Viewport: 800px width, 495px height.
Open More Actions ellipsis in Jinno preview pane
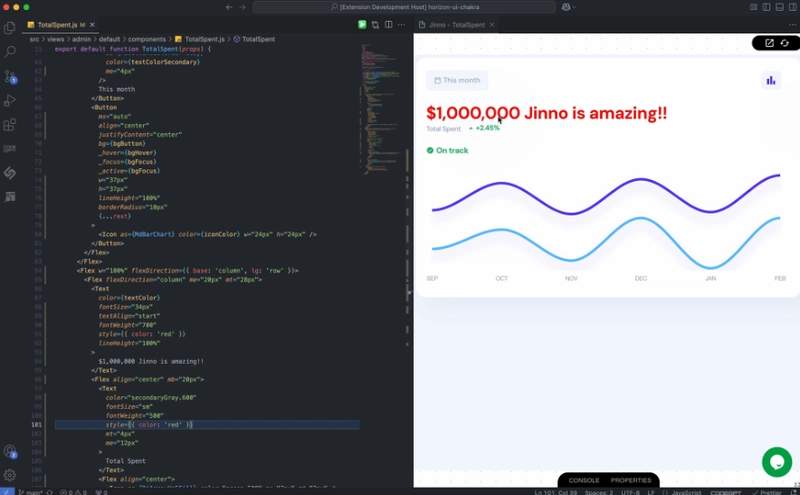coord(792,24)
